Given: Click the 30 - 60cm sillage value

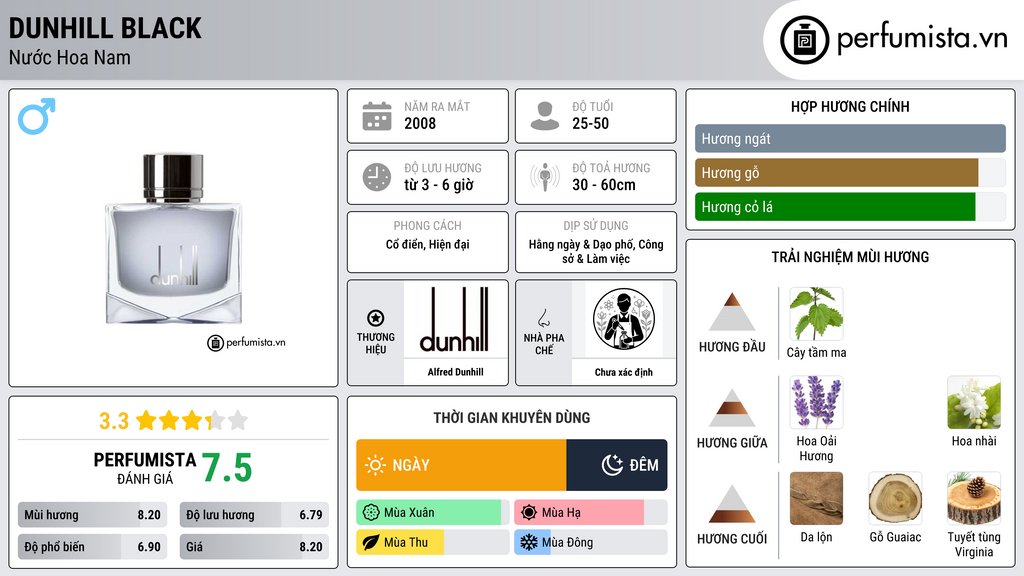Looking at the screenshot, I should click(x=604, y=185).
